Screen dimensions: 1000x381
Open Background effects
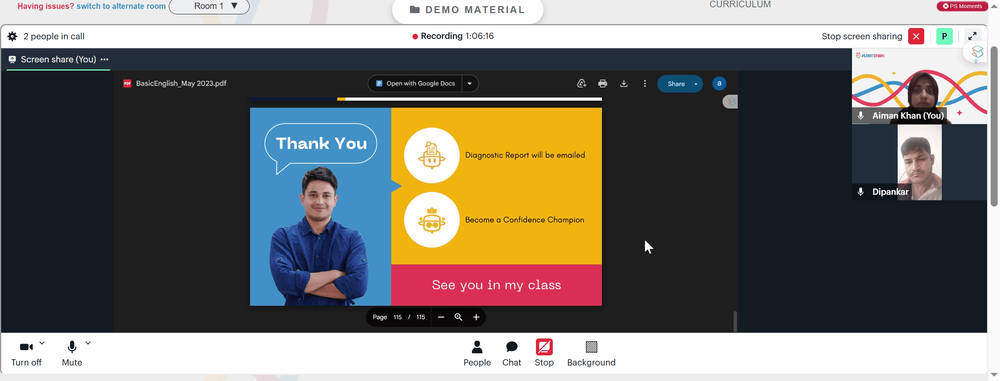(x=591, y=354)
